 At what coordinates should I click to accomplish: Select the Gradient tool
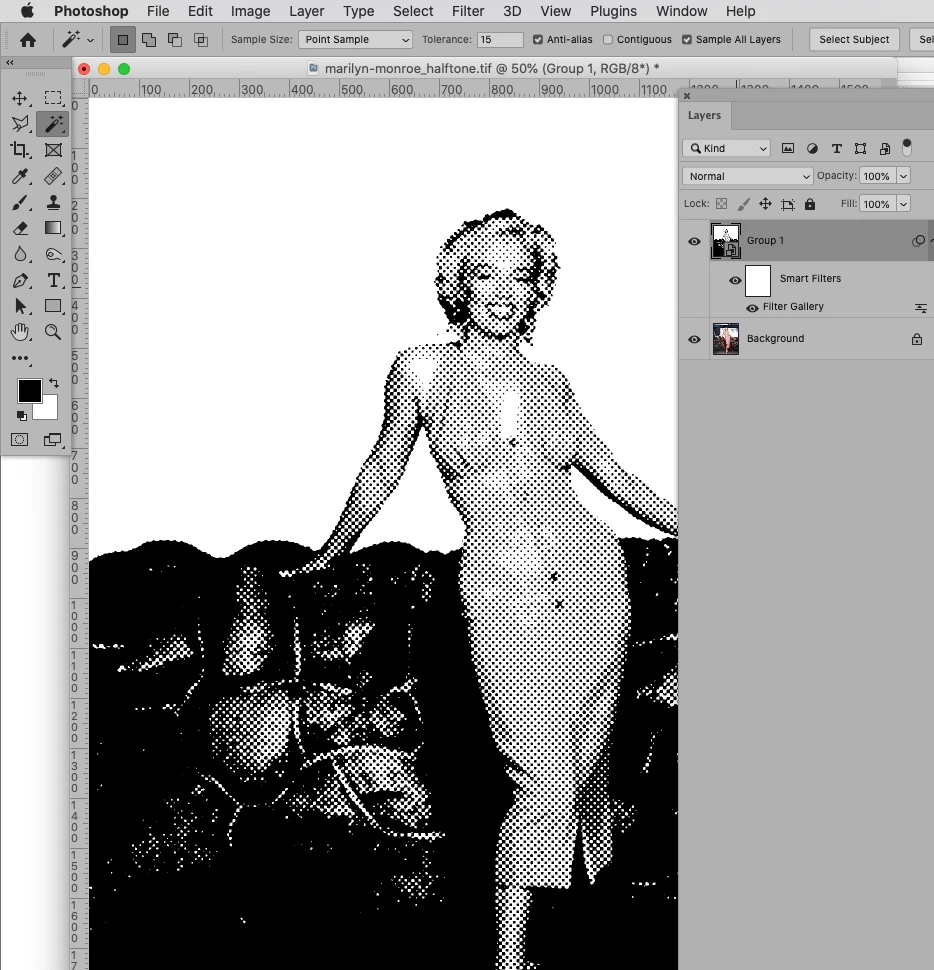[x=53, y=228]
